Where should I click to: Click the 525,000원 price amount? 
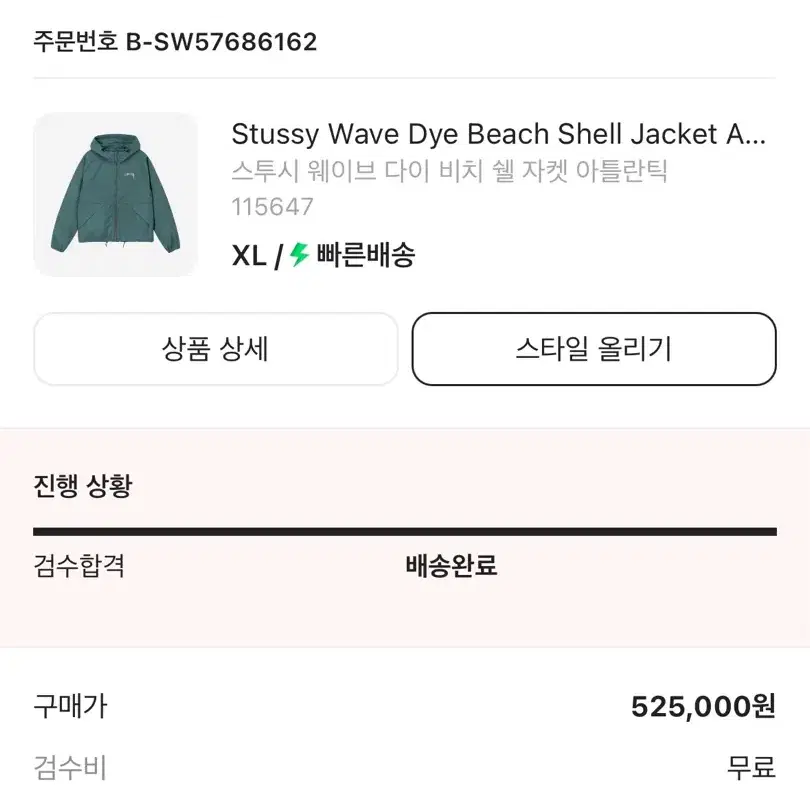[x=703, y=706]
